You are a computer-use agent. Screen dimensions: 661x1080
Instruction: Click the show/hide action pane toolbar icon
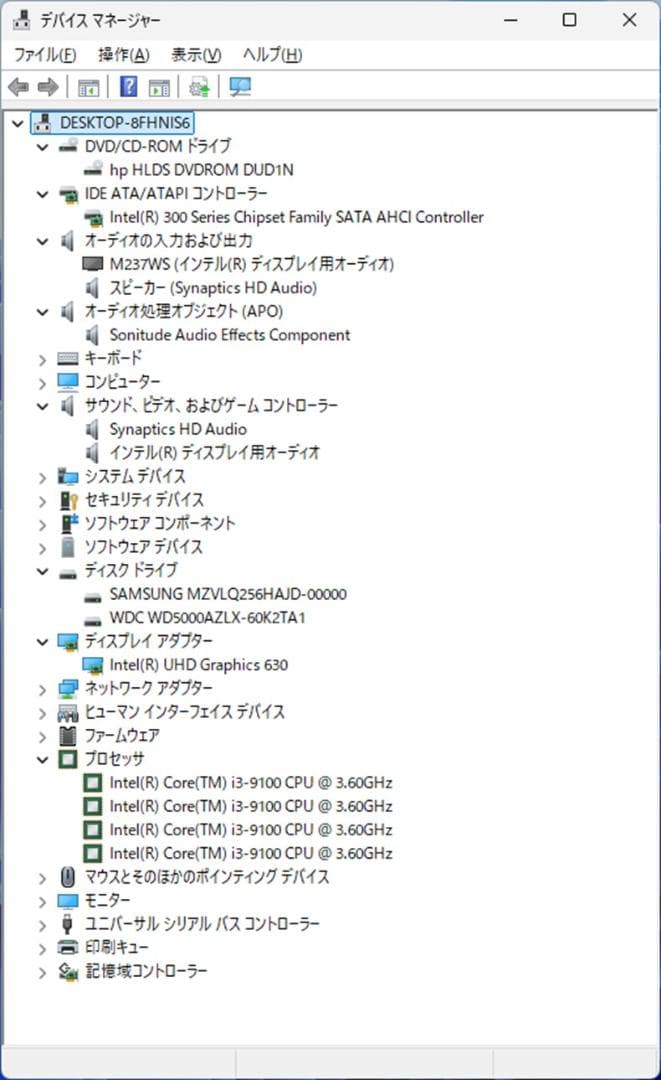pos(160,87)
